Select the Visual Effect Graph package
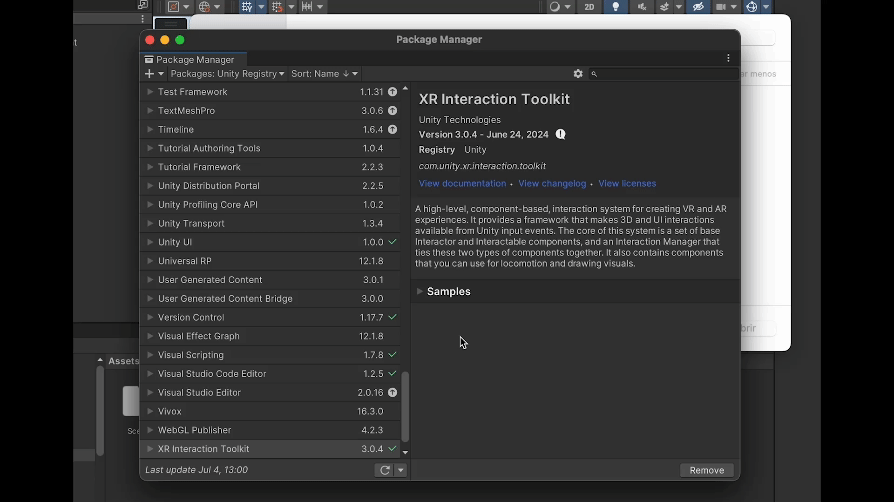Screen dimensions: 894x502 (x=270, y=336)
